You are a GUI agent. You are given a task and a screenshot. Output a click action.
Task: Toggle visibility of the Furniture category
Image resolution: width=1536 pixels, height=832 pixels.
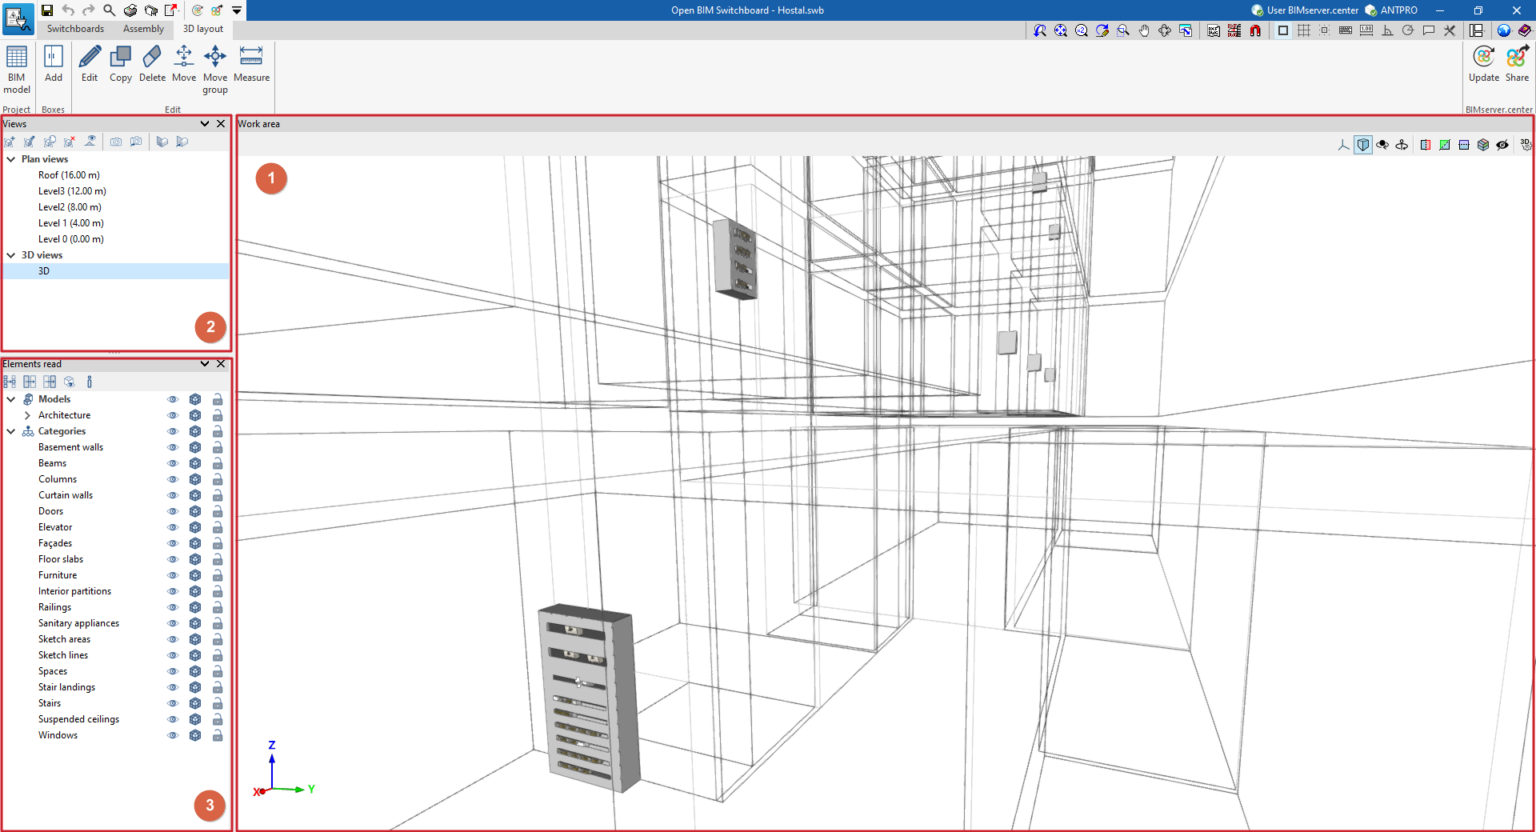pyautogui.click(x=172, y=575)
